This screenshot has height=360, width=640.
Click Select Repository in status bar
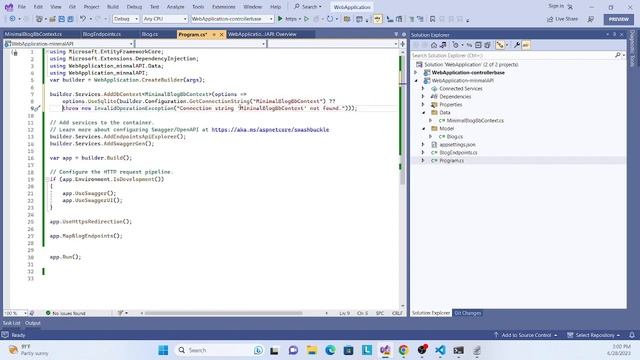[x=594, y=335]
